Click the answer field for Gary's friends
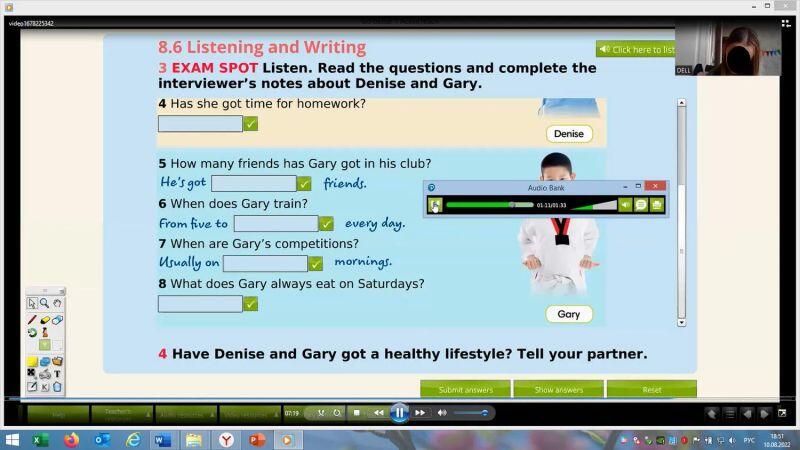 pos(253,184)
